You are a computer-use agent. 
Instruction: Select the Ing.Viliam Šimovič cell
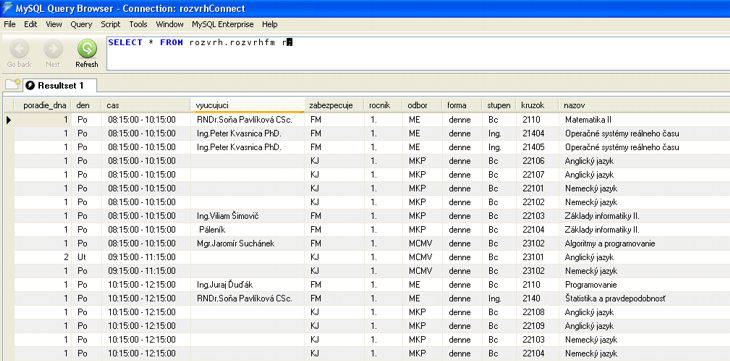click(247, 216)
